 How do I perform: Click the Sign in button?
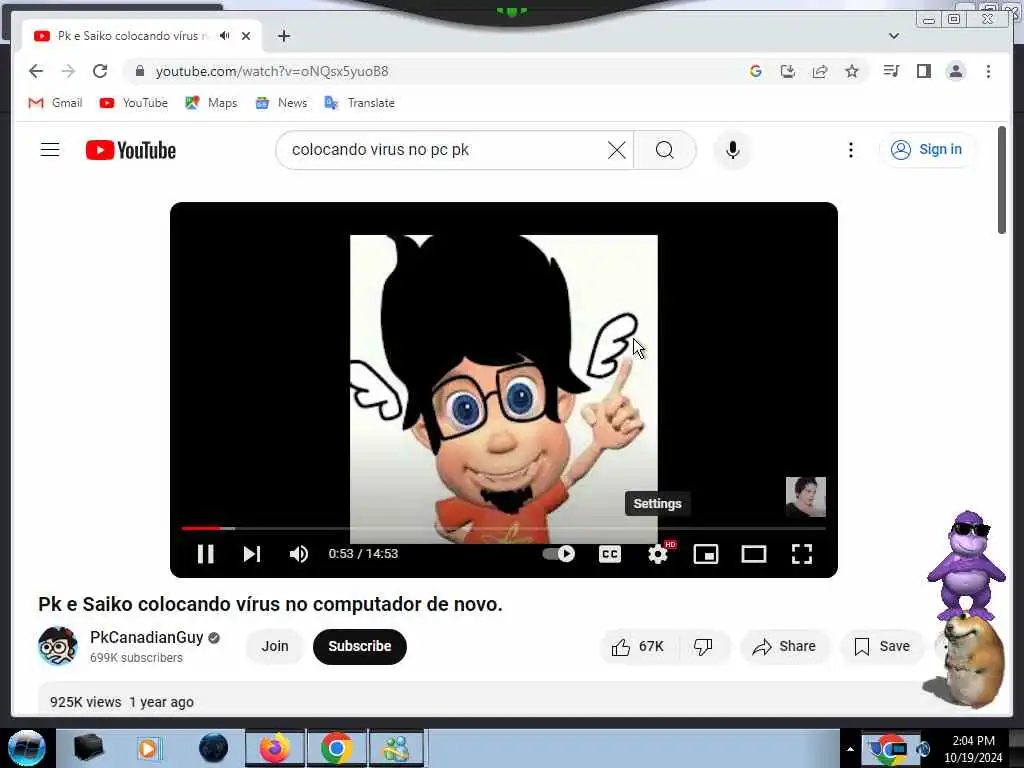927,150
